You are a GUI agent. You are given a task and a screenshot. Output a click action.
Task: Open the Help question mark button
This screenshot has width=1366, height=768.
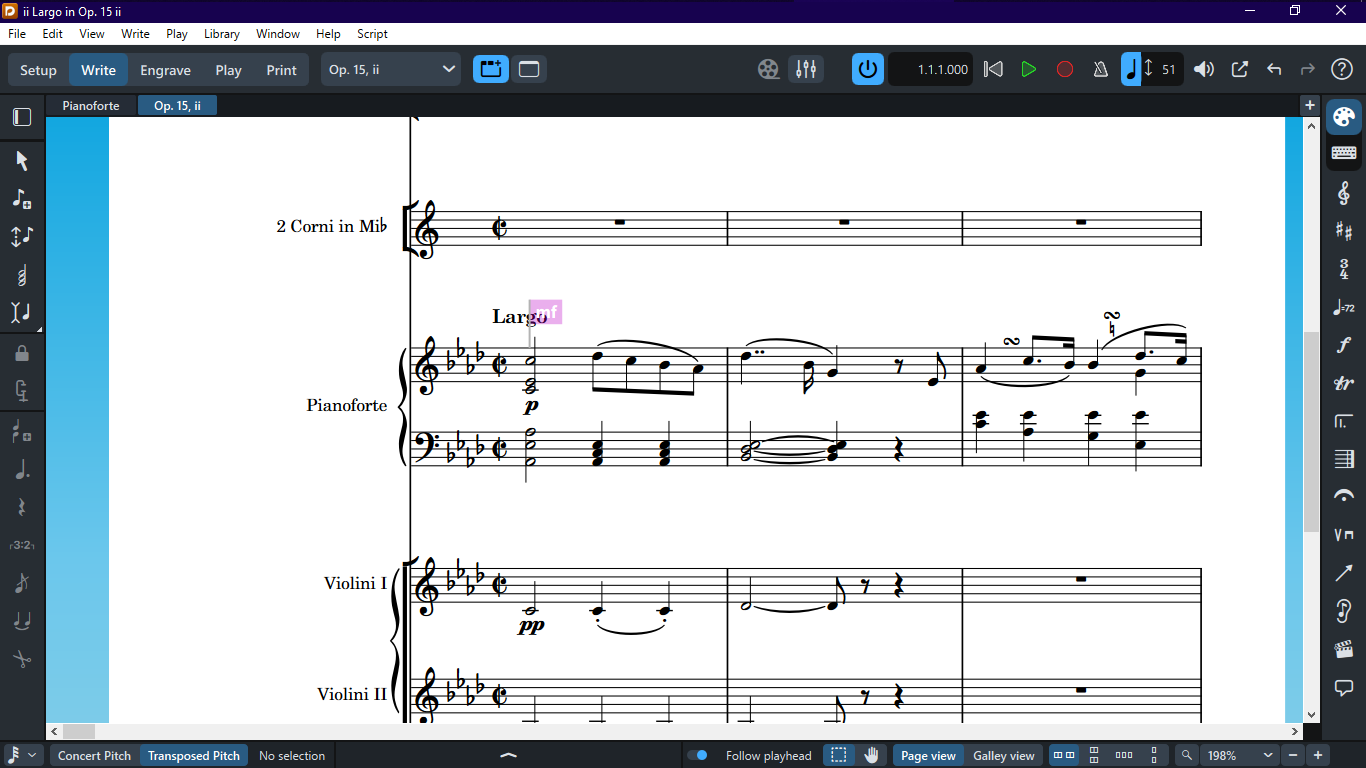pyautogui.click(x=1342, y=69)
